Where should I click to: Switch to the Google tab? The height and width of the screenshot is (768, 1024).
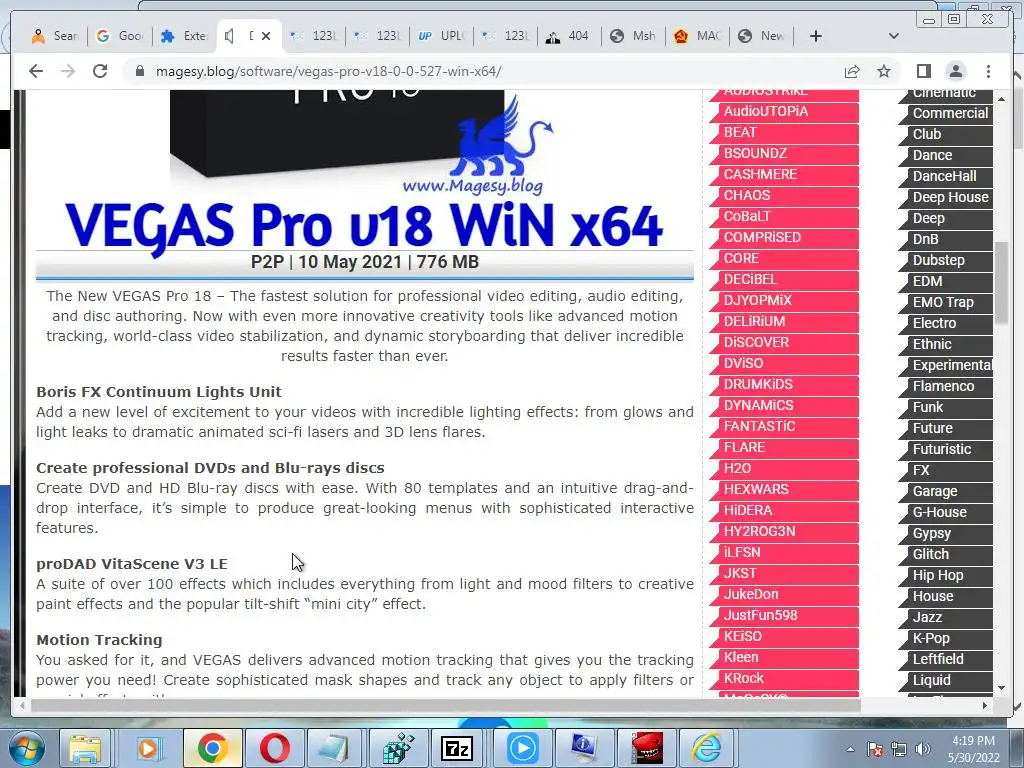tap(120, 36)
